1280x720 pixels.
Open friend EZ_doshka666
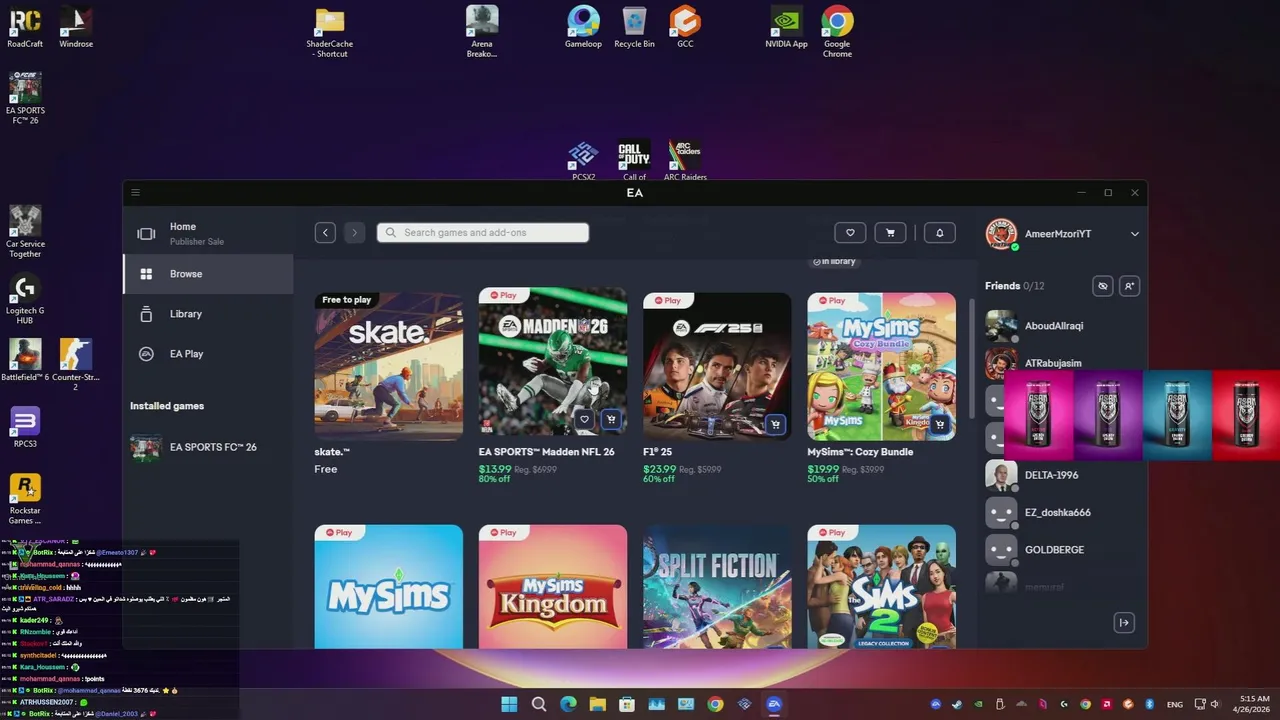[x=1058, y=512]
